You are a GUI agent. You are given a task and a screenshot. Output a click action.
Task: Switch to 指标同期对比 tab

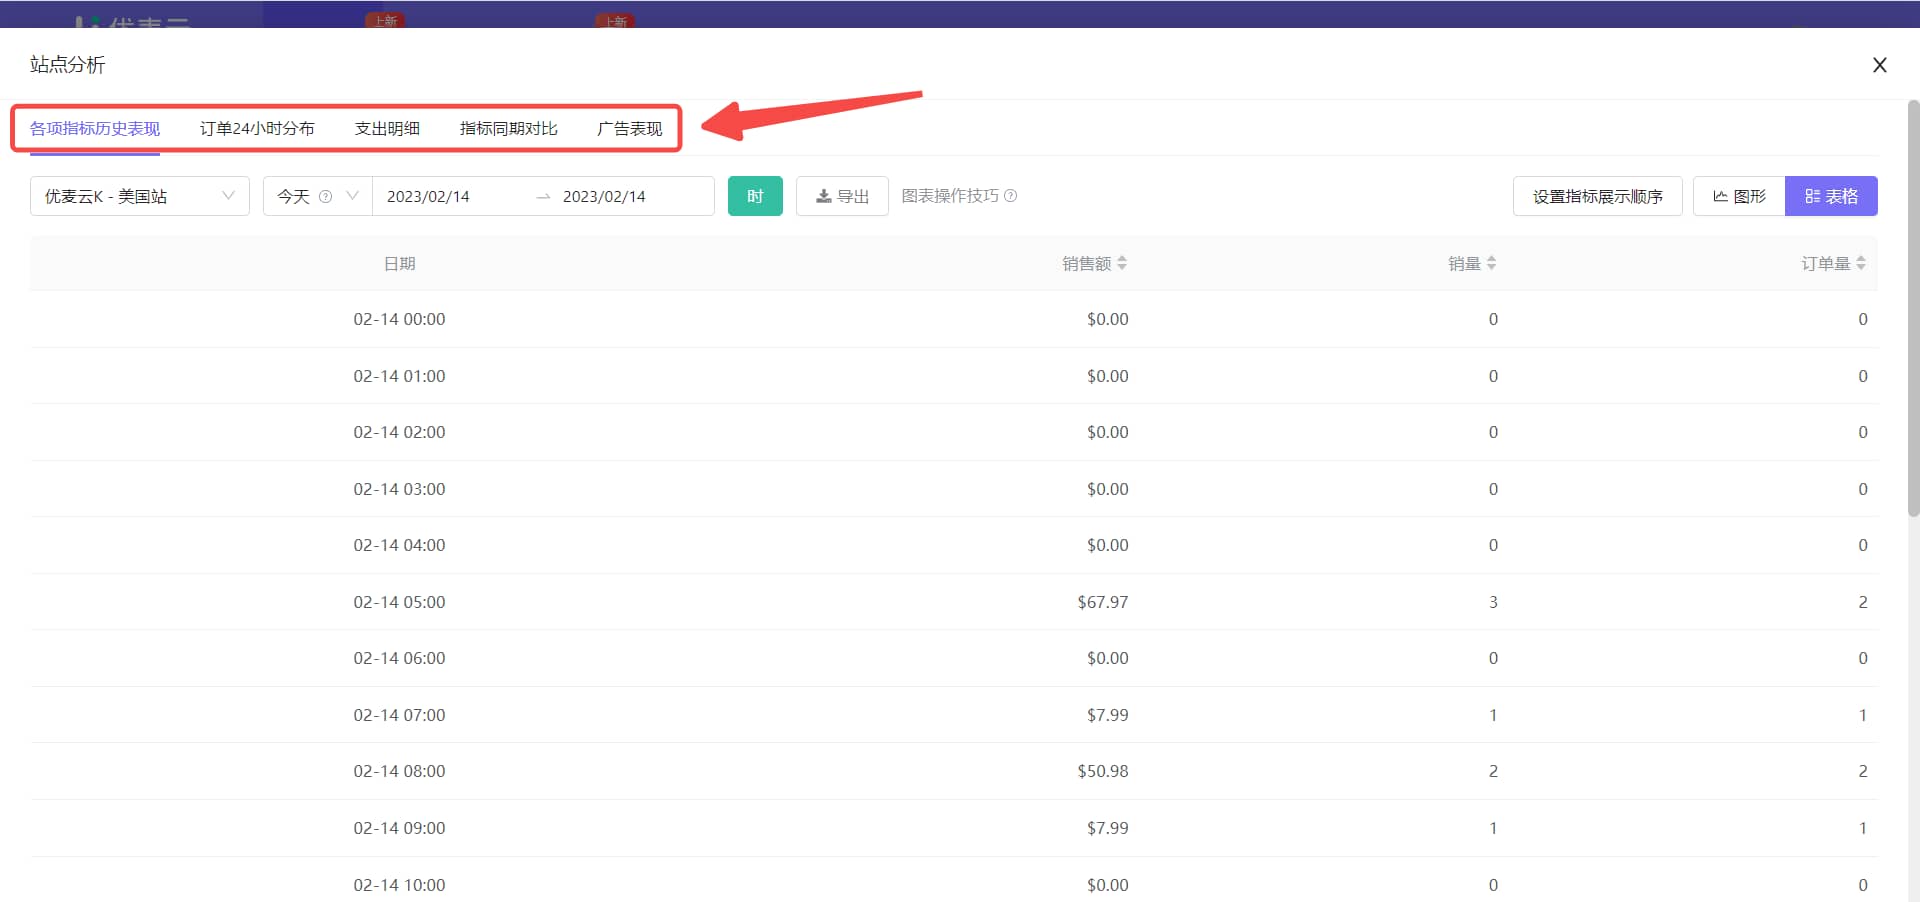508,128
